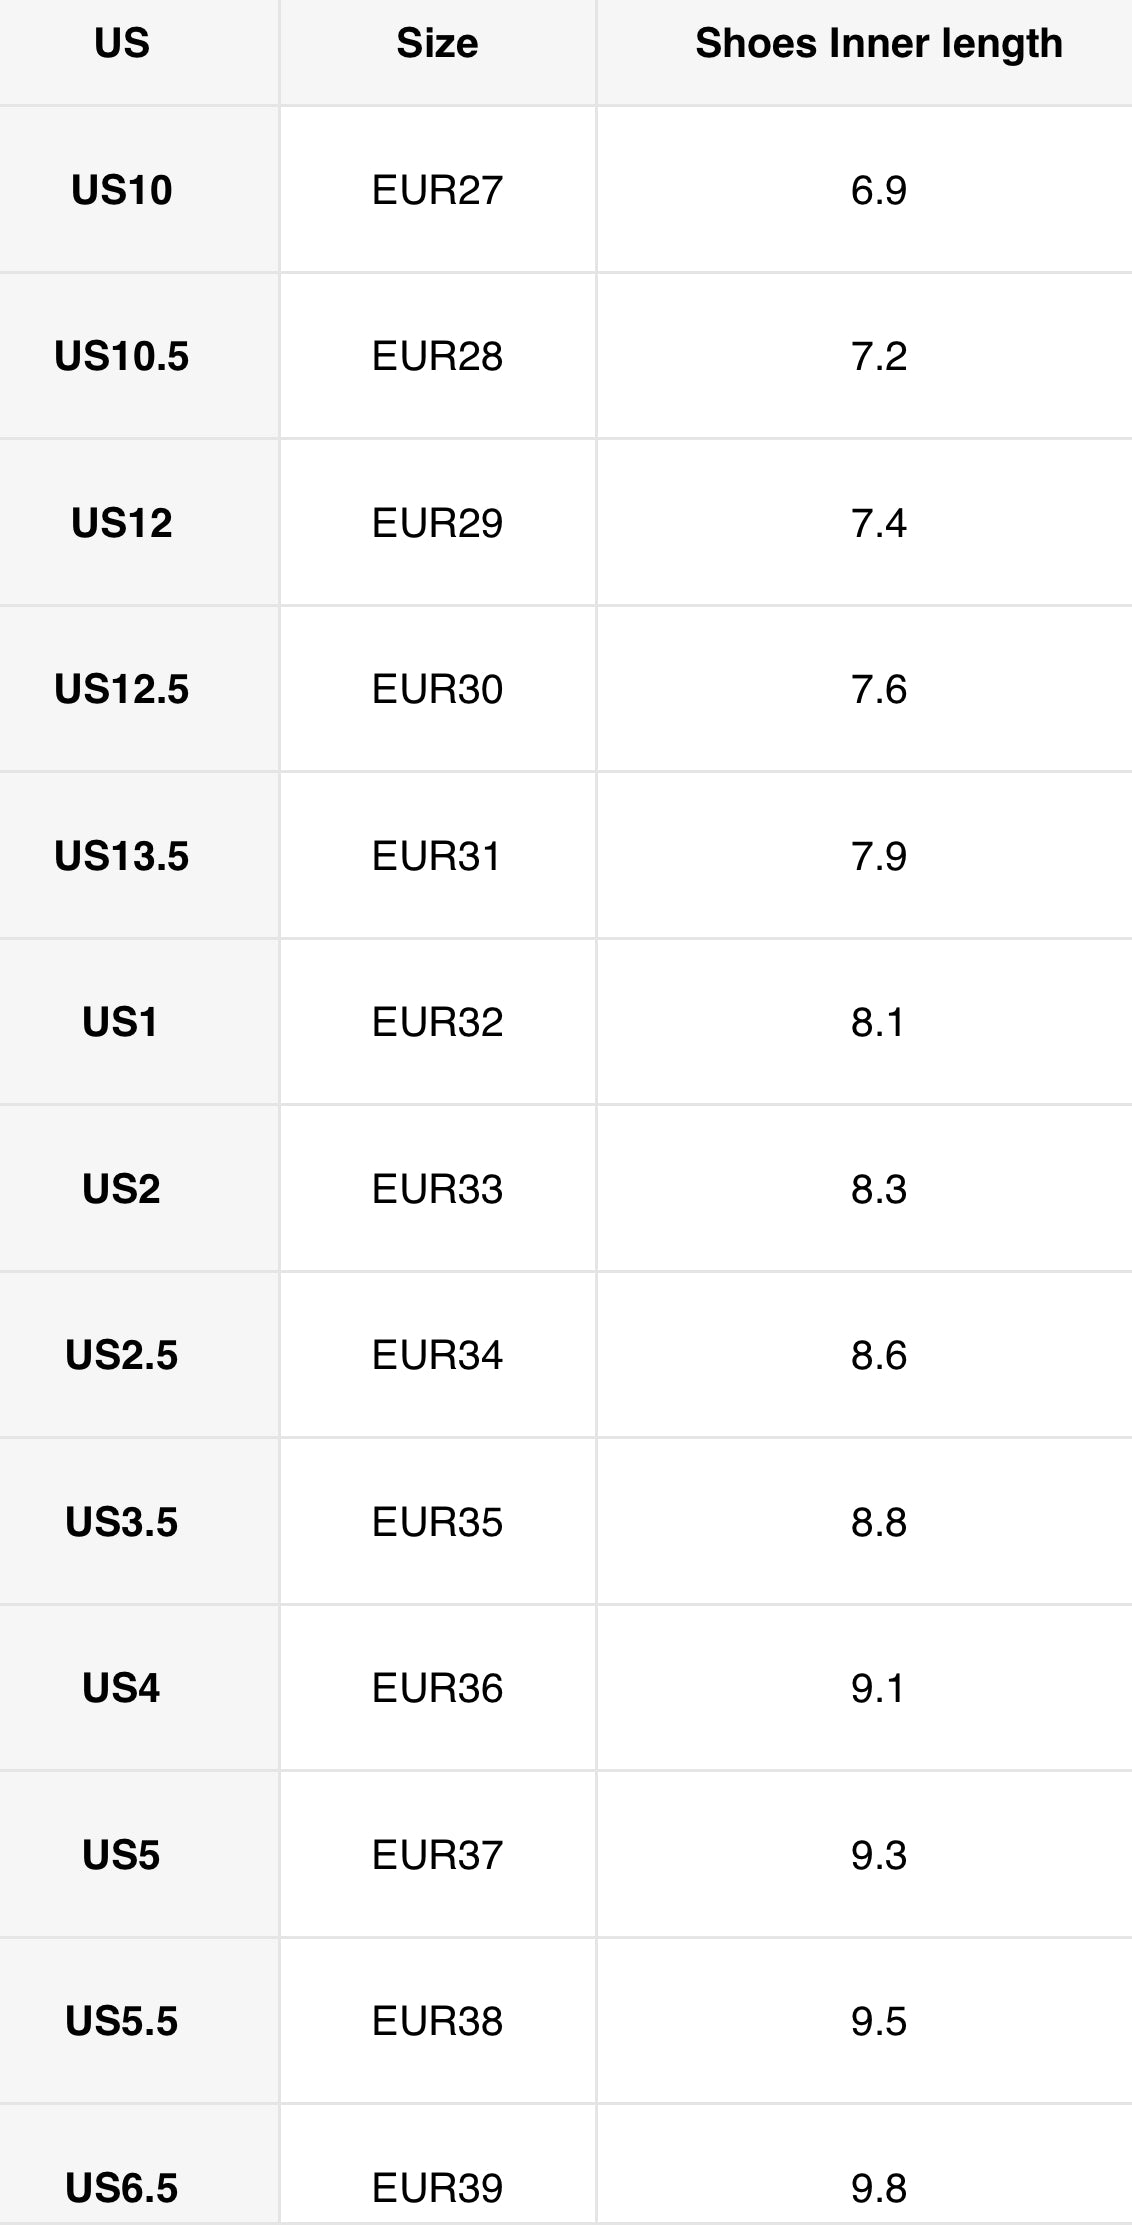Viewport: 1132px width, 2230px height.
Task: Click the US column header
Action: (x=122, y=44)
